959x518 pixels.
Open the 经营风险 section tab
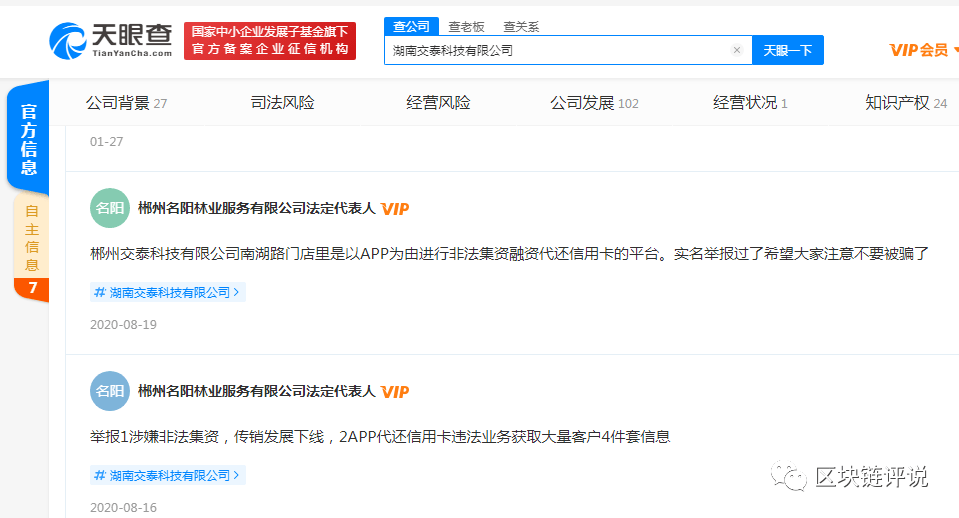pyautogui.click(x=439, y=103)
